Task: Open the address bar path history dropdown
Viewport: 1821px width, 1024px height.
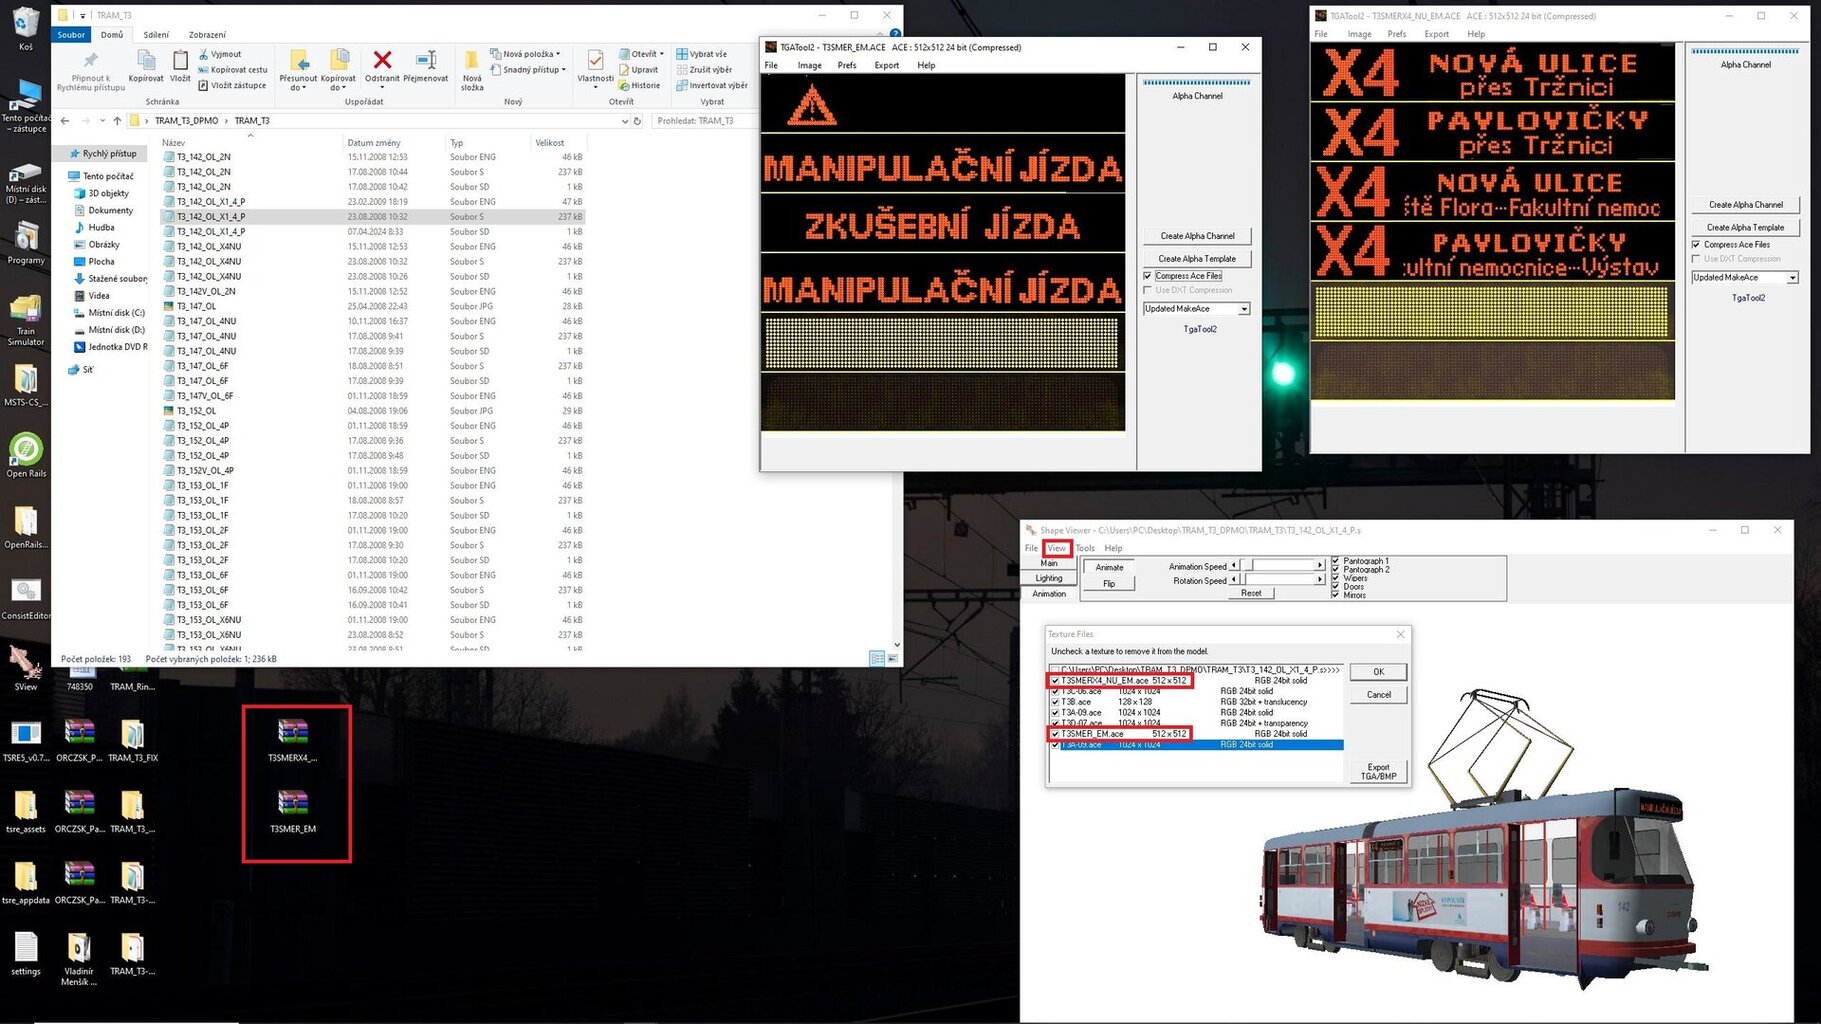Action: pos(625,121)
